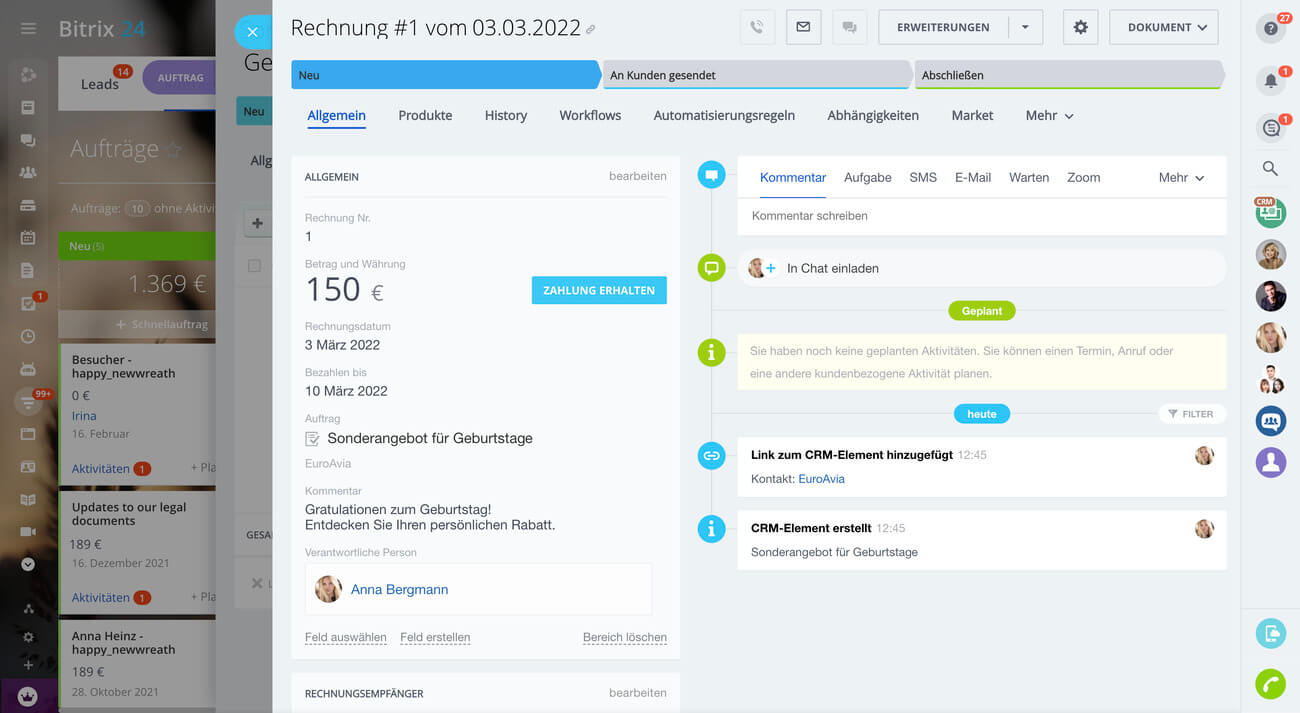This screenshot has height=713, width=1300.
Task: Expand the Mehr tab menu
Action: (1049, 116)
